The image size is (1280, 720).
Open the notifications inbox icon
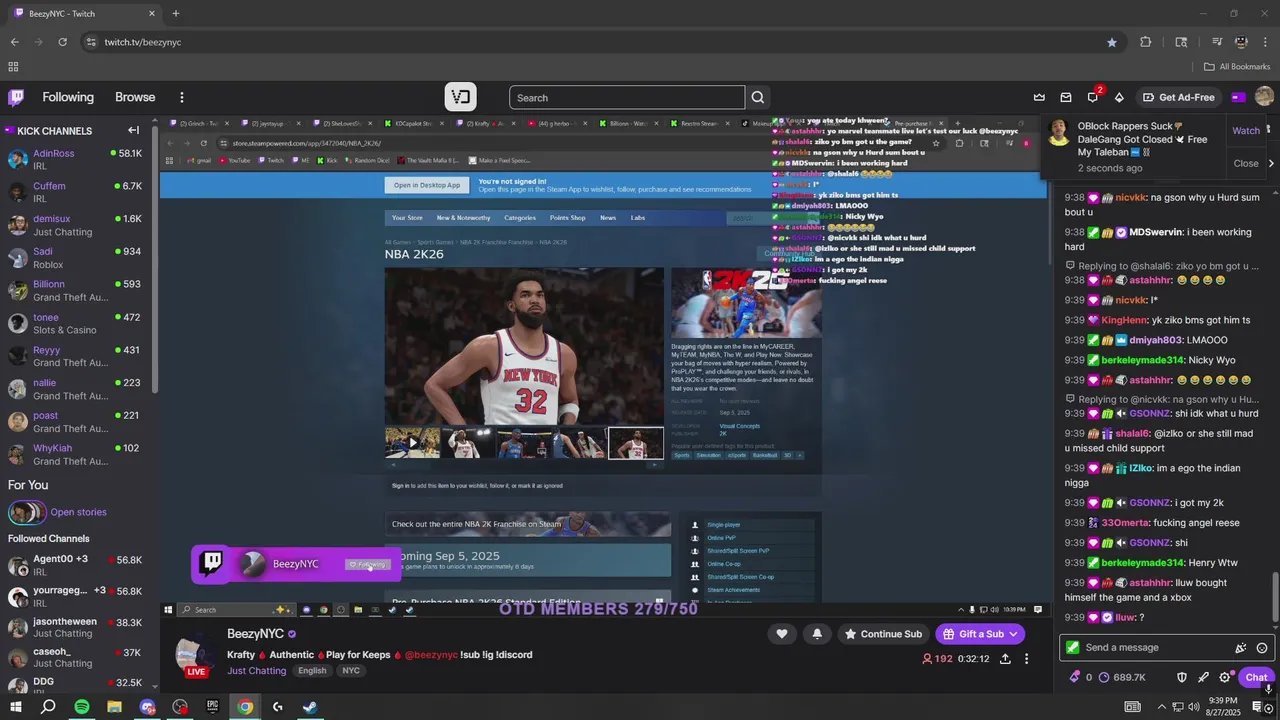(x=1066, y=97)
